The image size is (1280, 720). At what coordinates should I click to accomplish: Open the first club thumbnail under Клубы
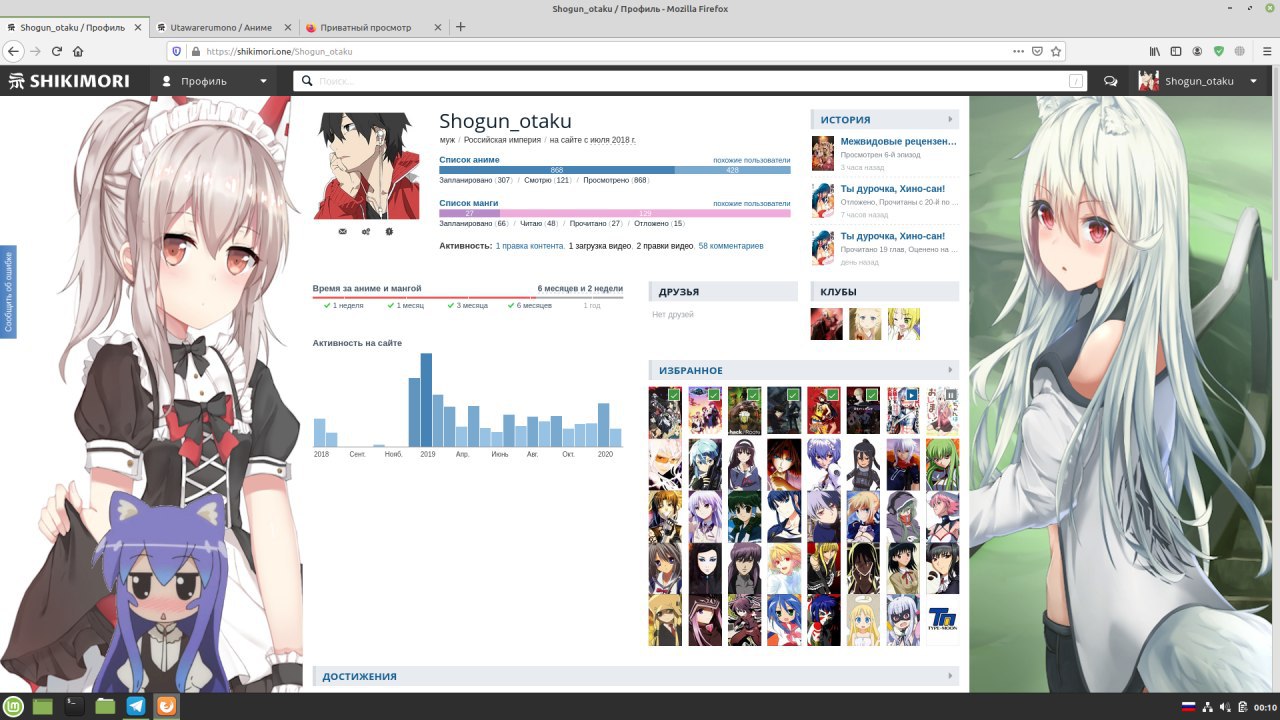tap(826, 324)
